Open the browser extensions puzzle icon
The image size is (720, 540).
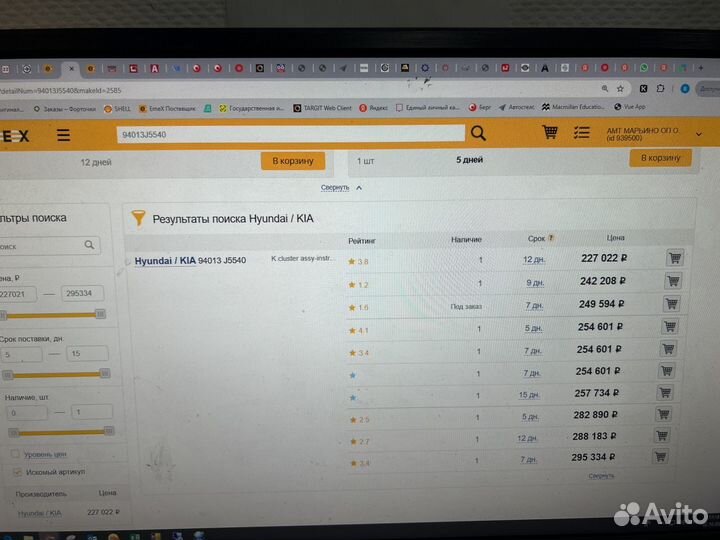pyautogui.click(x=660, y=88)
